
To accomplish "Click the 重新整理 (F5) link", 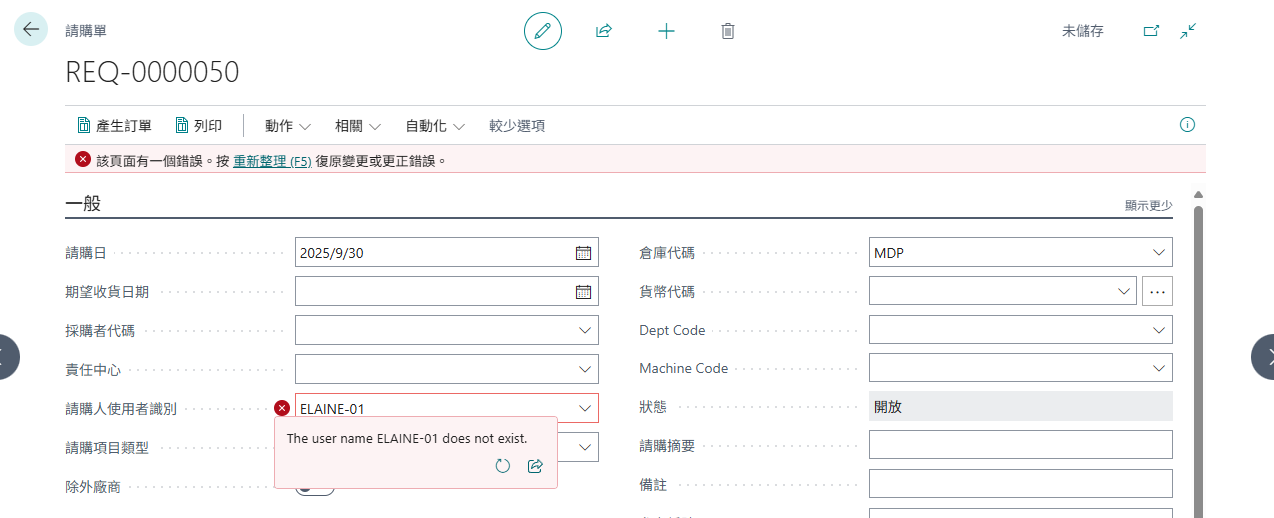I will pos(273,160).
